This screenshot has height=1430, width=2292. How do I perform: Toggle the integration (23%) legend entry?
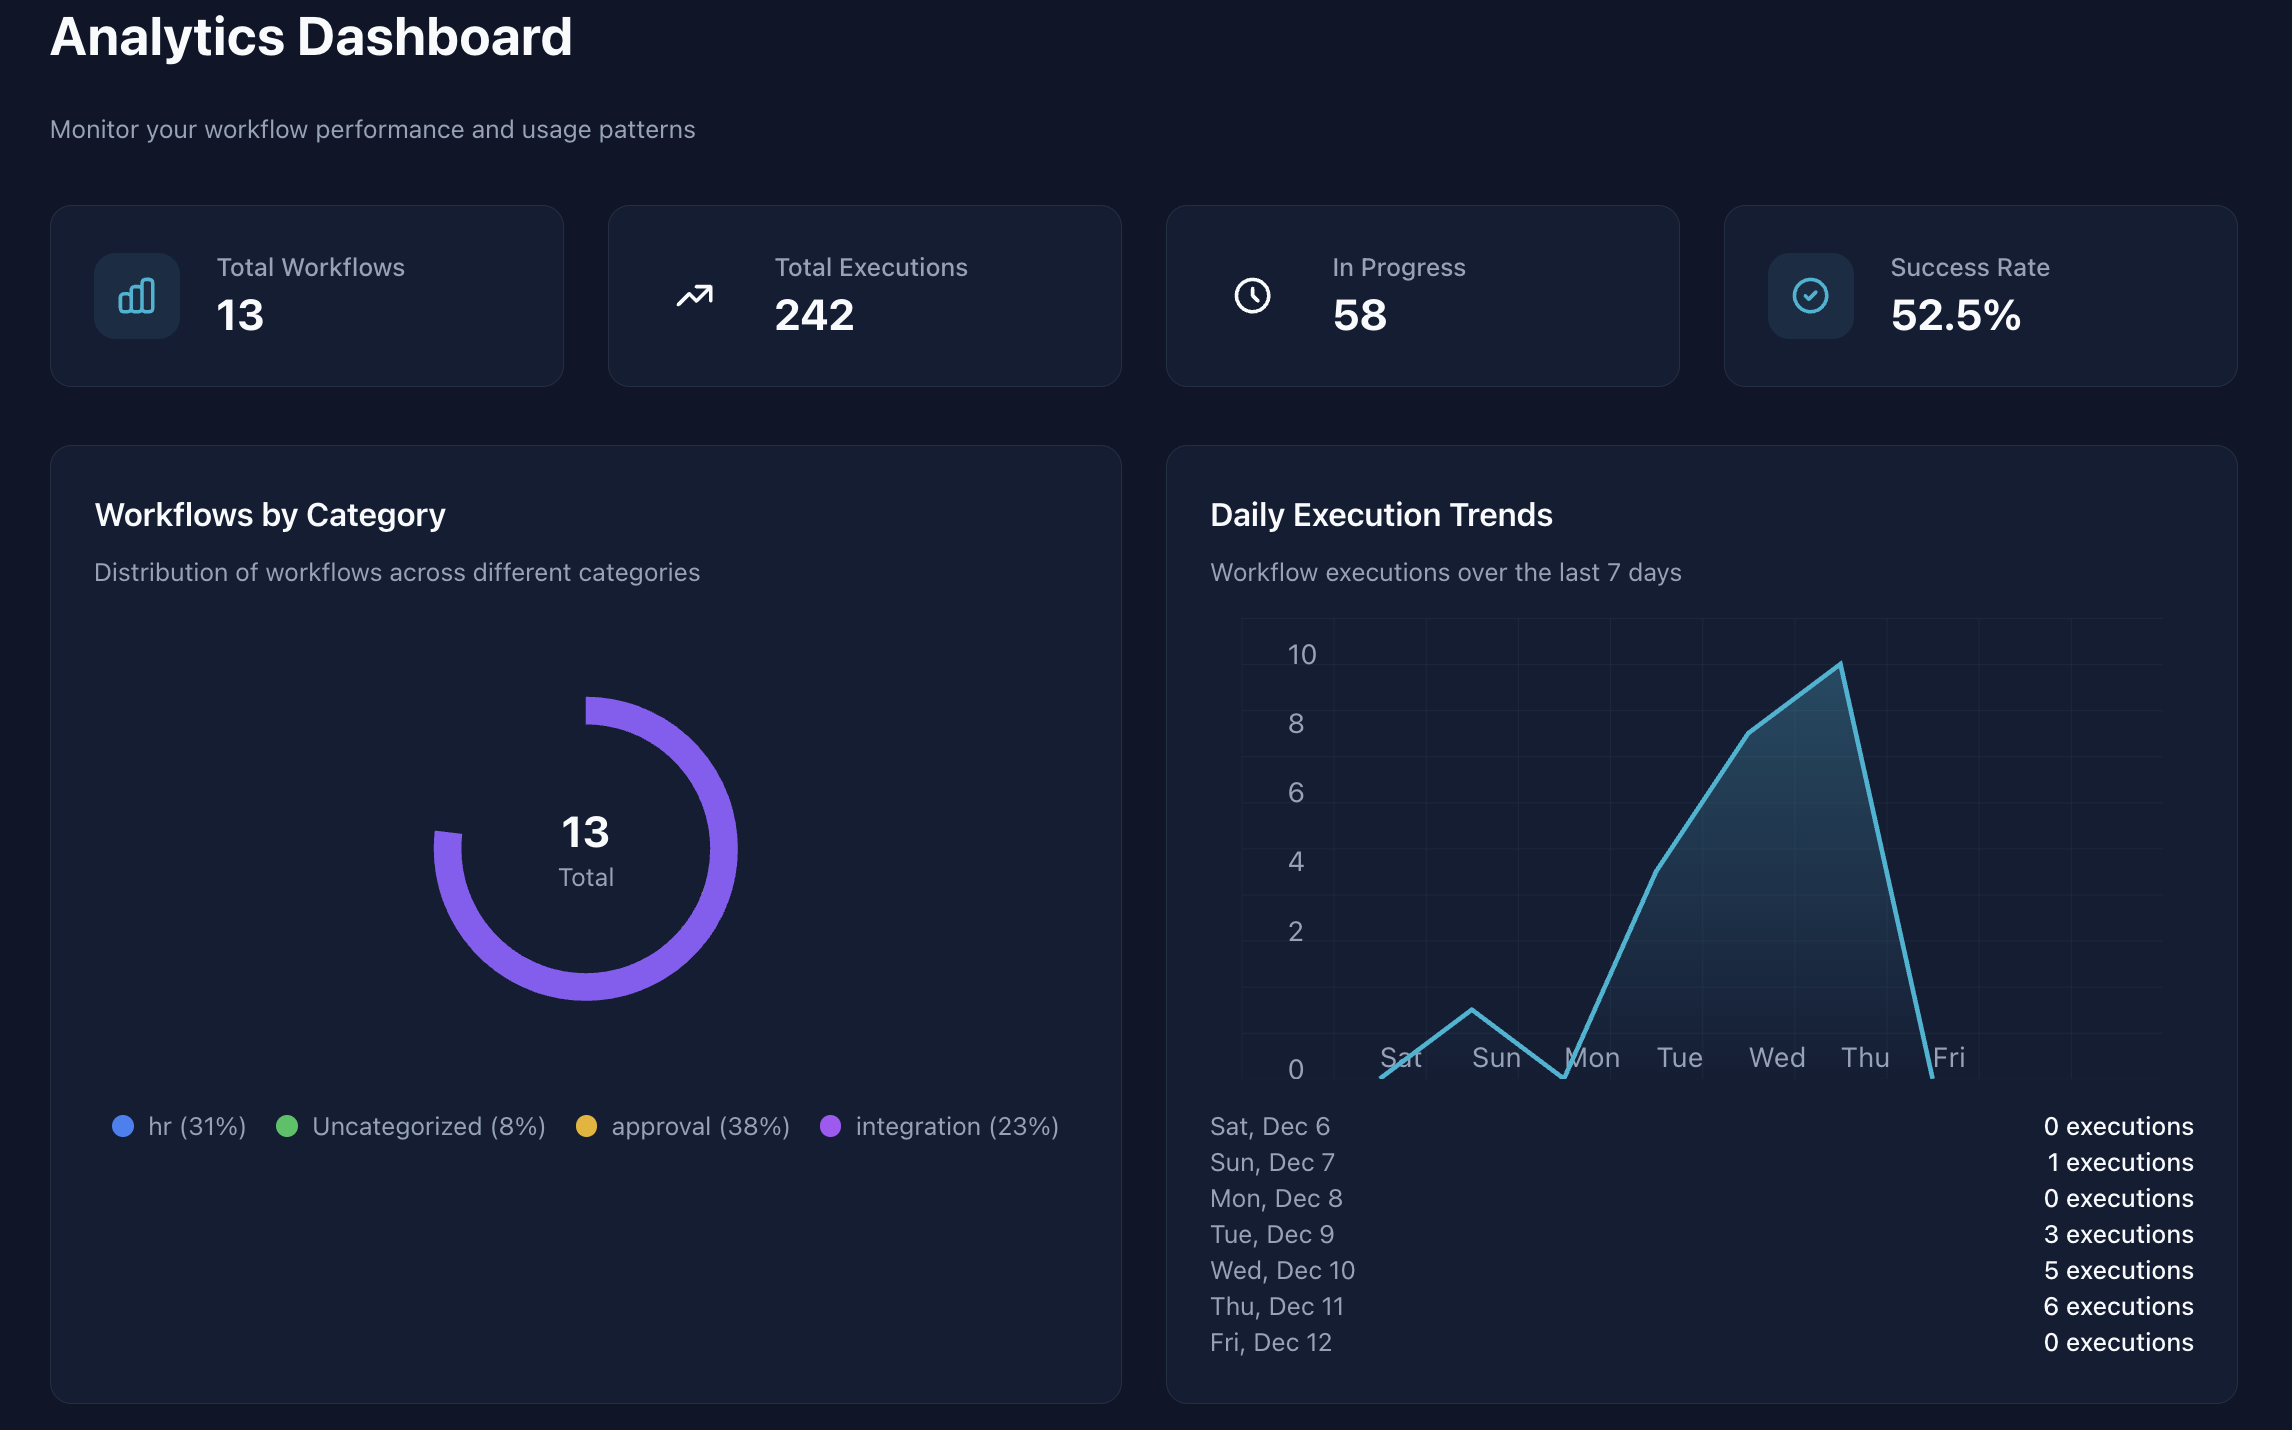957,1126
